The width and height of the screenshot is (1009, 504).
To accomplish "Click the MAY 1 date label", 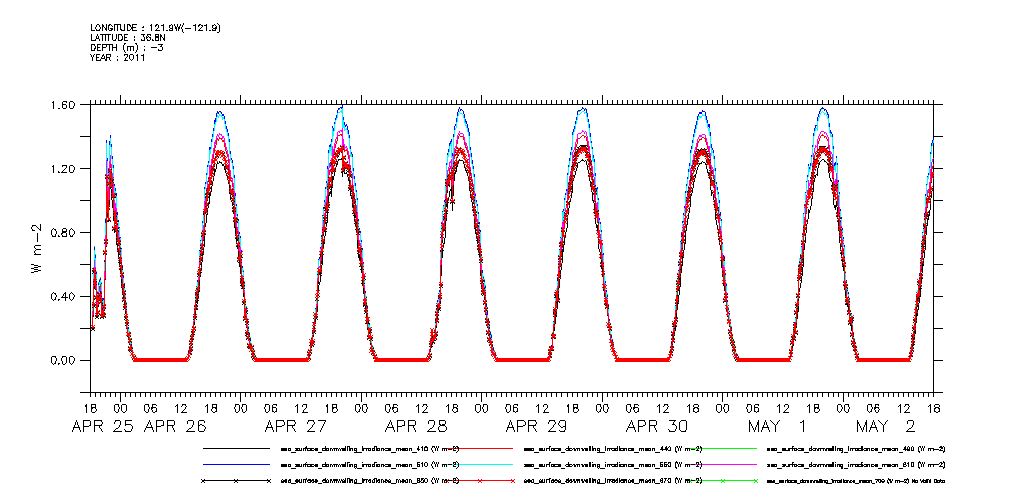I will pos(777,426).
